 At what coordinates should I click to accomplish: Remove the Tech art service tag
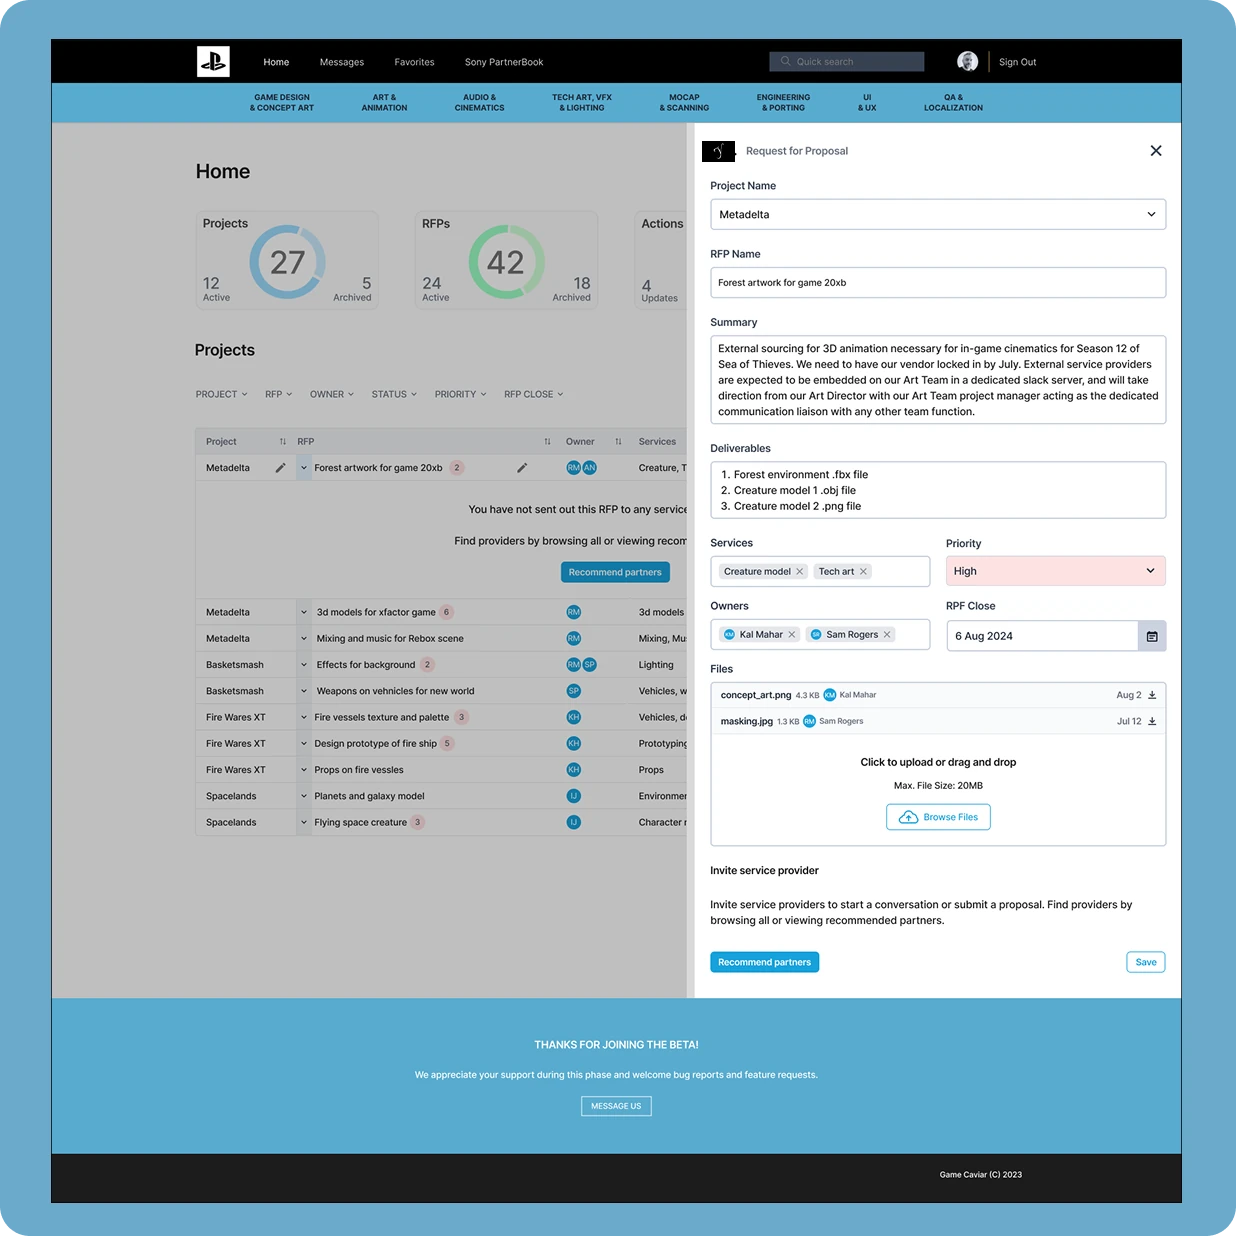(x=863, y=572)
